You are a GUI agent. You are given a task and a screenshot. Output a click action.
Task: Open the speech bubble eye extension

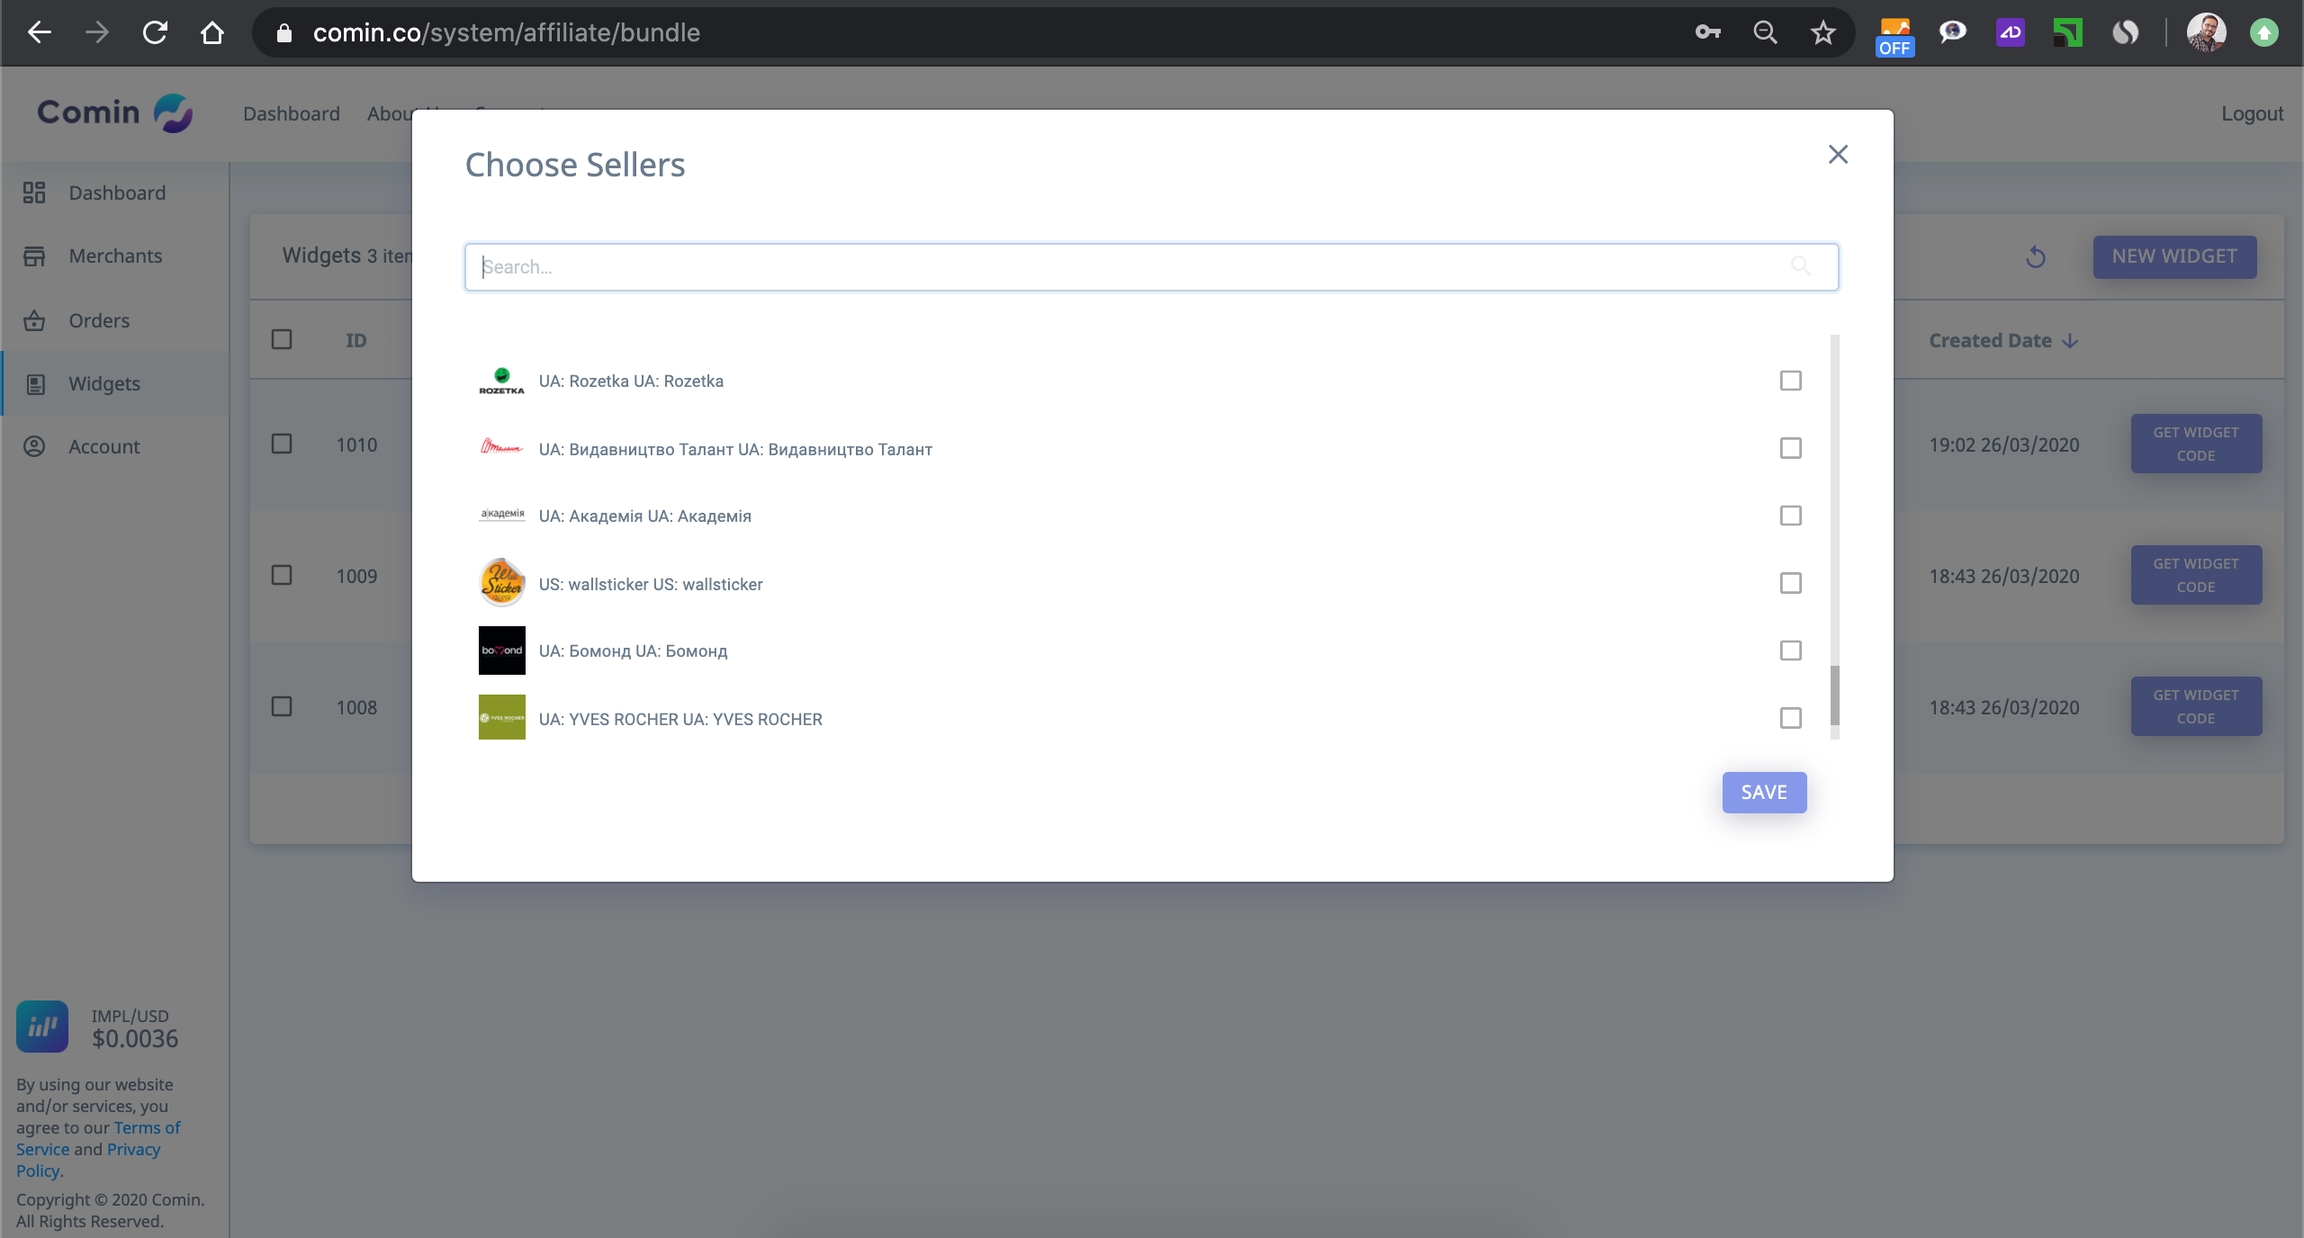pos(1952,32)
